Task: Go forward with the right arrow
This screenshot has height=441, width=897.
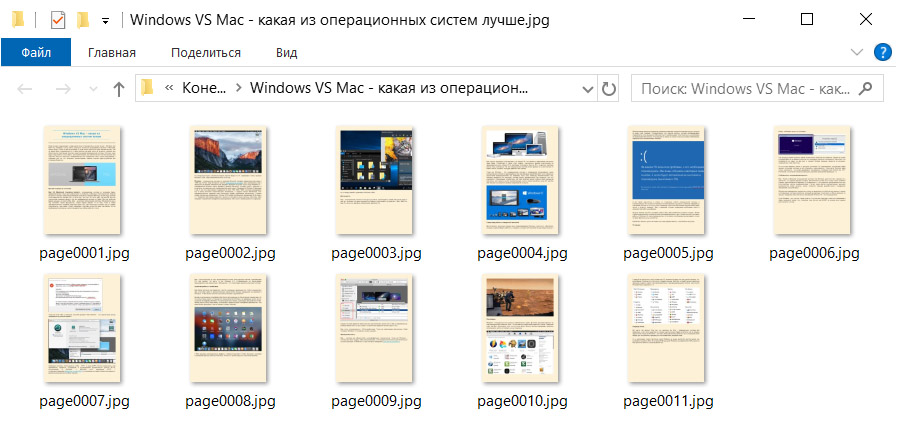Action: tap(62, 89)
